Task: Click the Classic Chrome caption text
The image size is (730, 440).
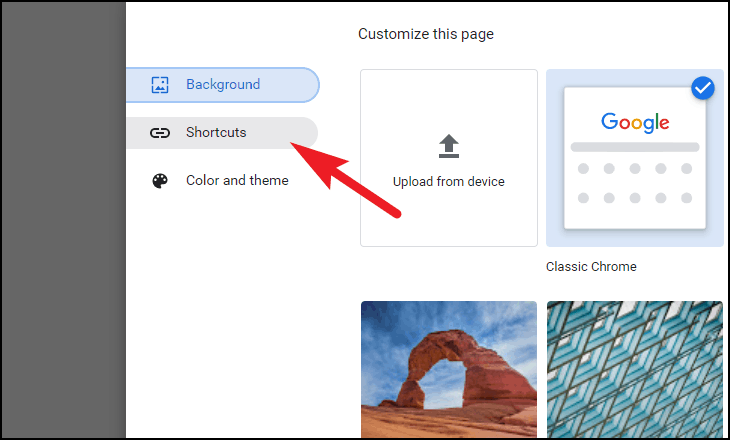Action: tap(591, 267)
